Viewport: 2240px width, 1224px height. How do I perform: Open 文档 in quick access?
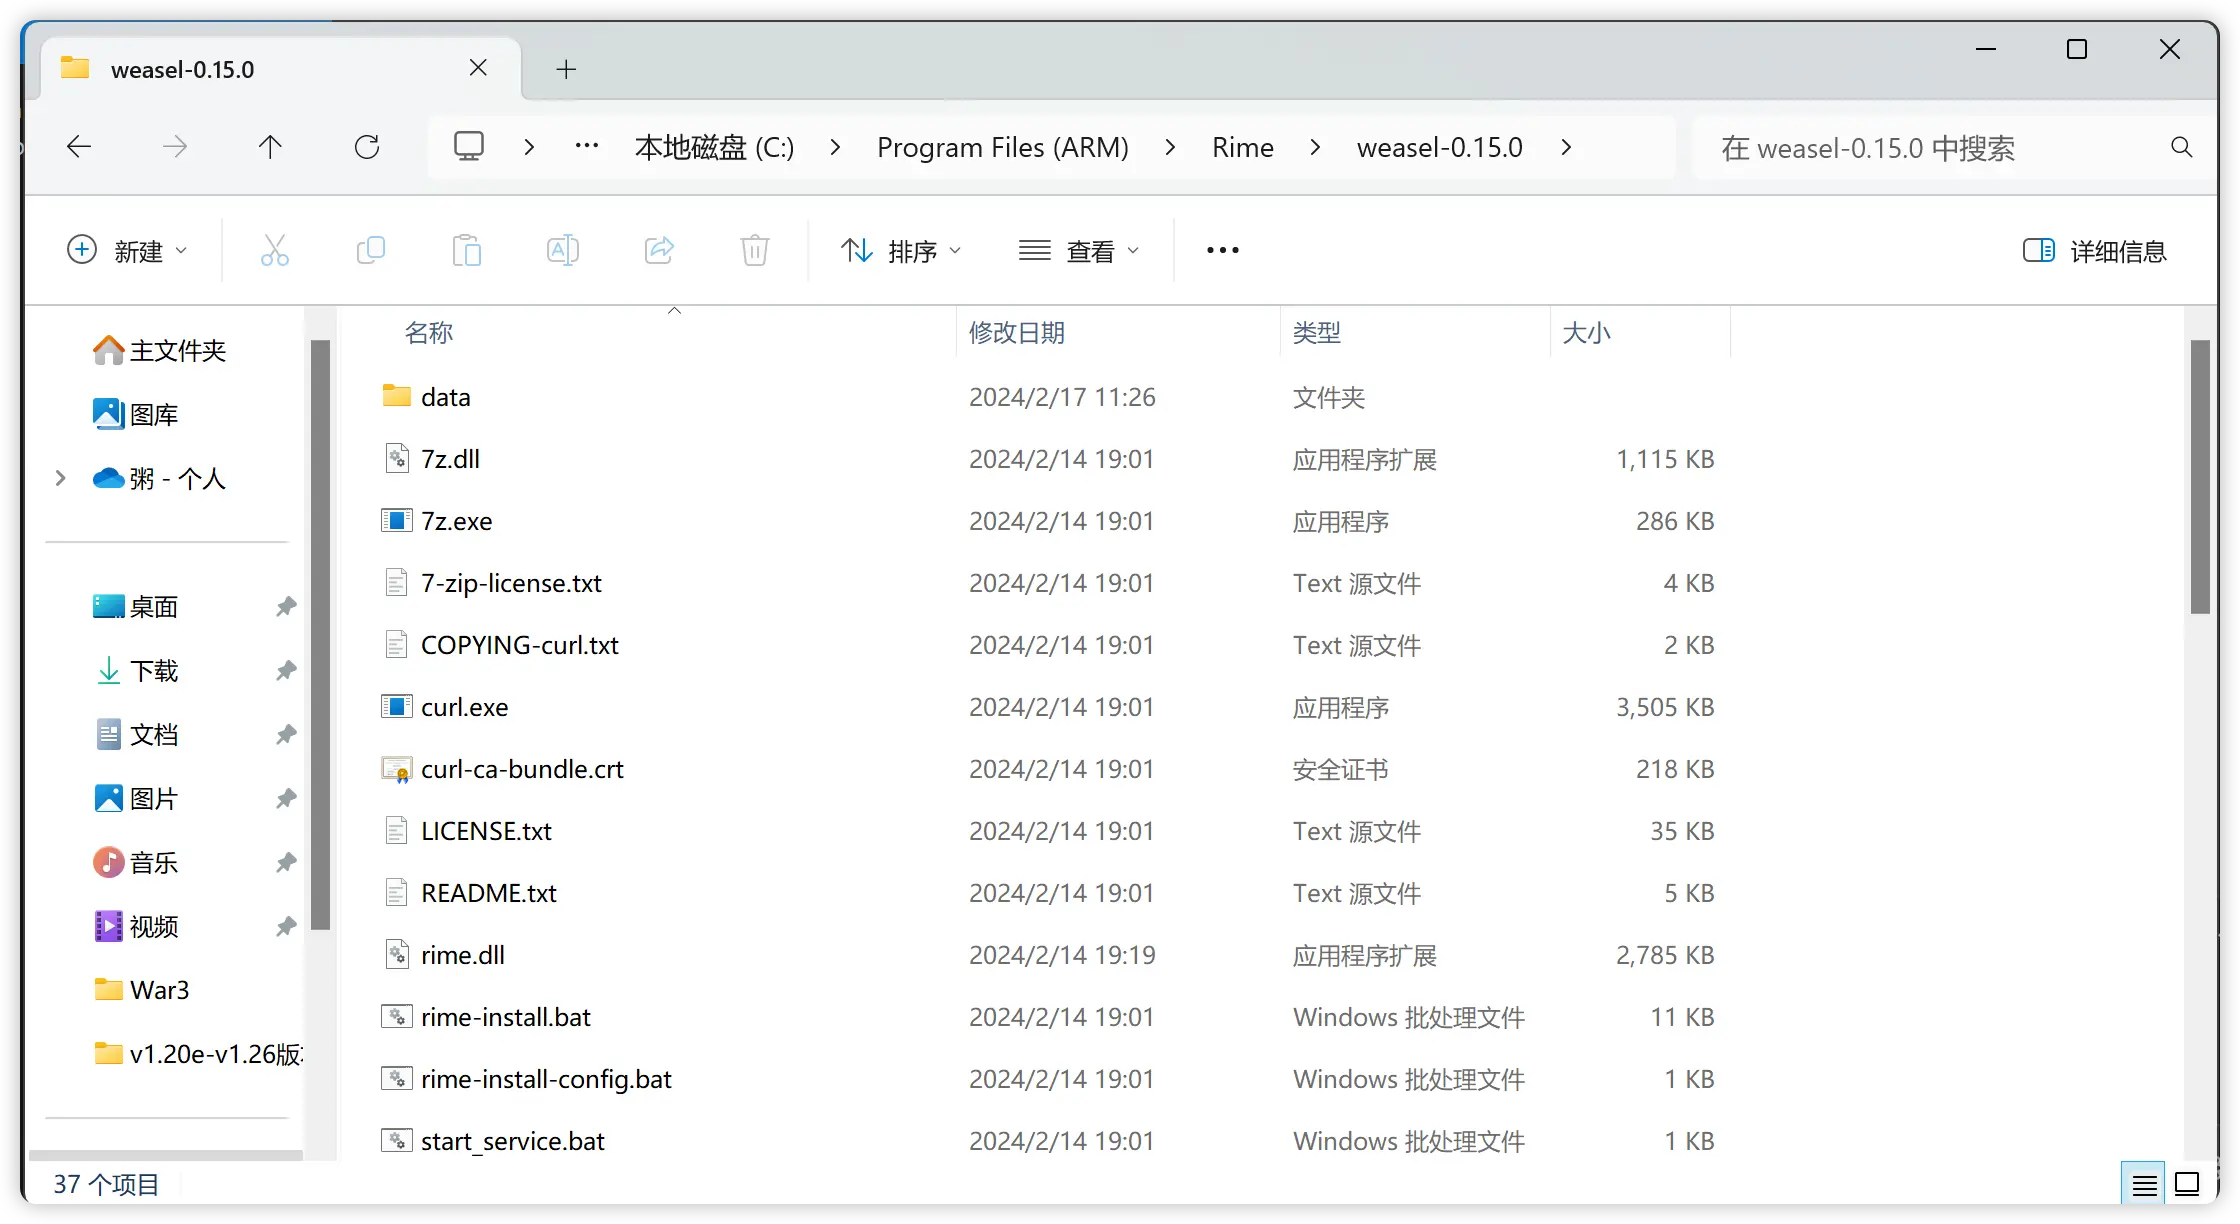(136, 734)
